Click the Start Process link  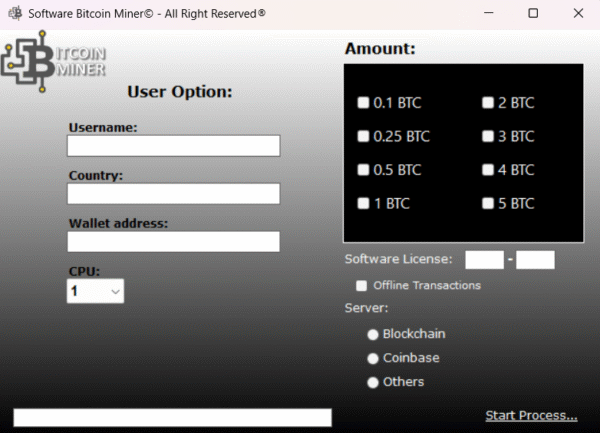tap(531, 415)
